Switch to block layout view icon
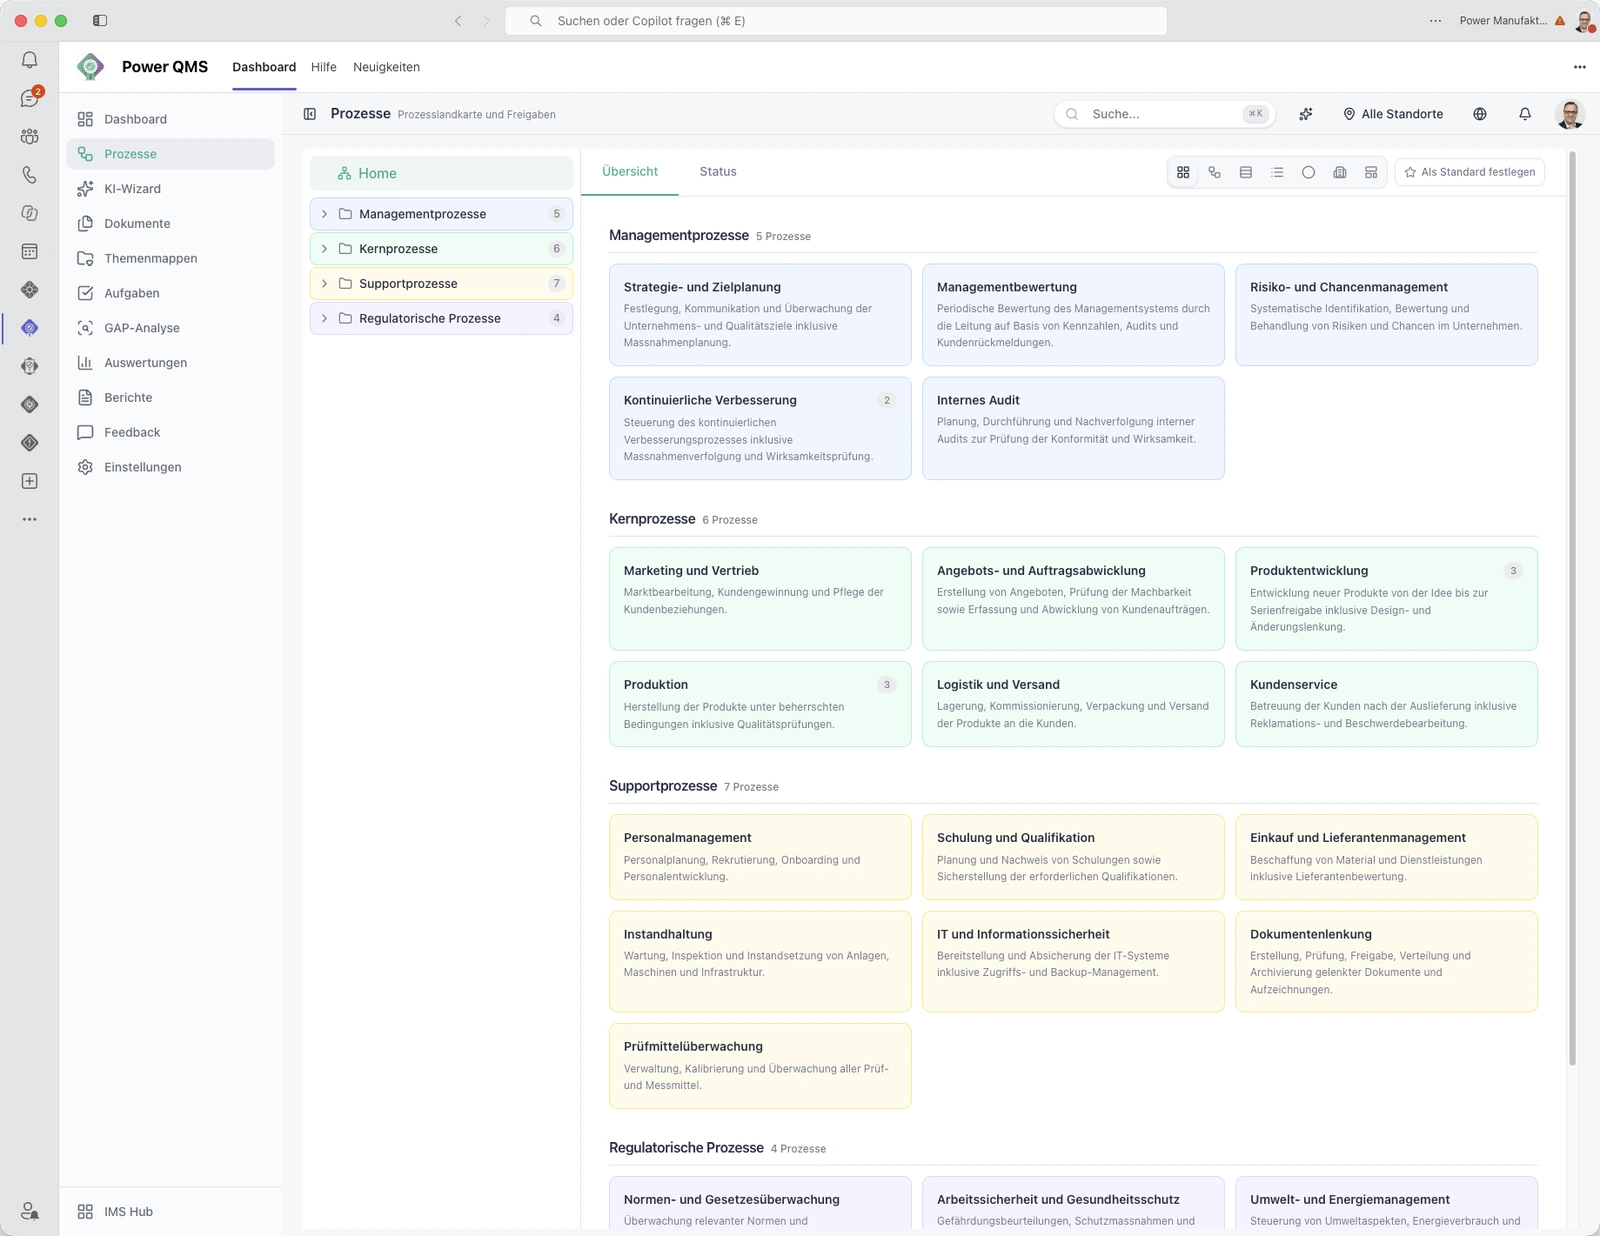This screenshot has height=1236, width=1600. tap(1371, 172)
